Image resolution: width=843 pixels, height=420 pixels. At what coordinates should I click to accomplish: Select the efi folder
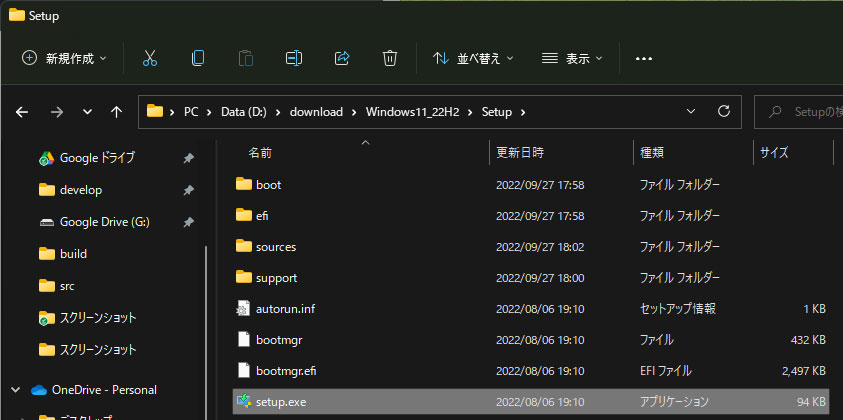point(530,216)
